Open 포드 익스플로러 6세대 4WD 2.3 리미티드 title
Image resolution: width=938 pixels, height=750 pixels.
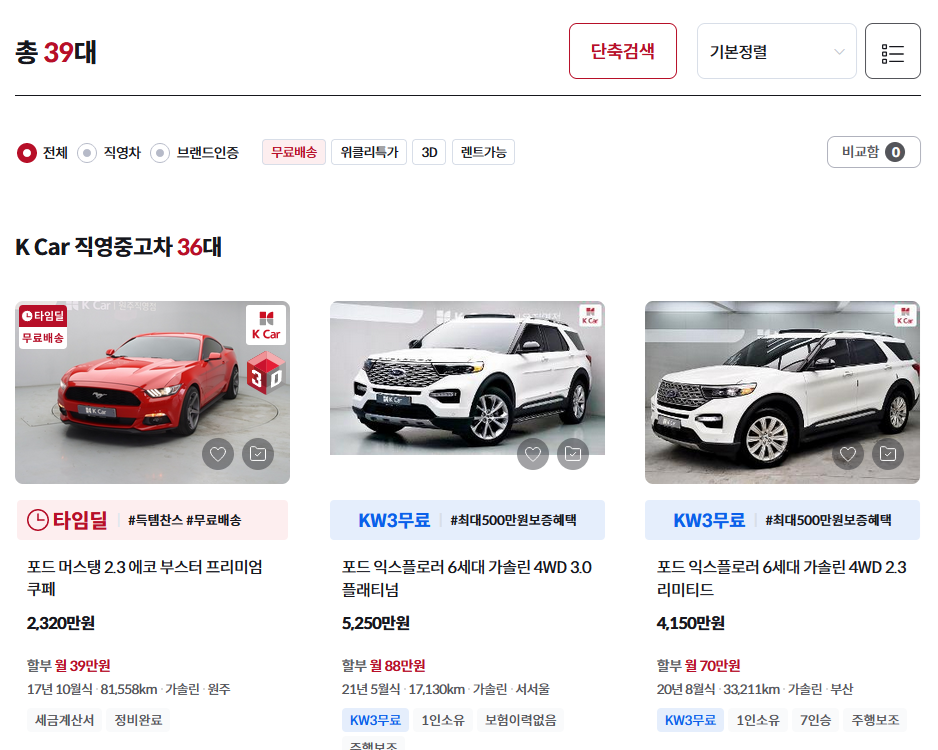click(x=782, y=578)
